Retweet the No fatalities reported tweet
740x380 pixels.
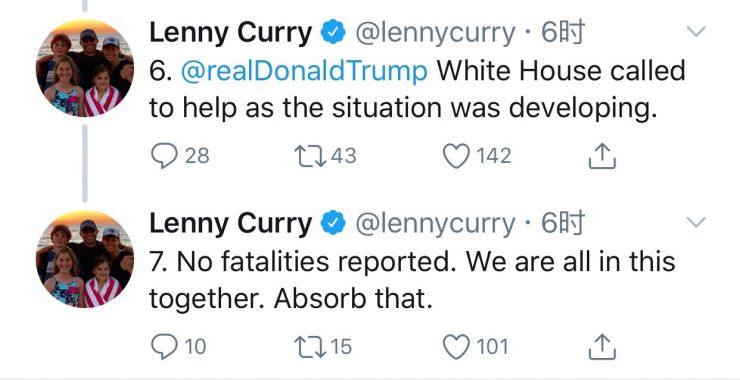click(x=310, y=347)
